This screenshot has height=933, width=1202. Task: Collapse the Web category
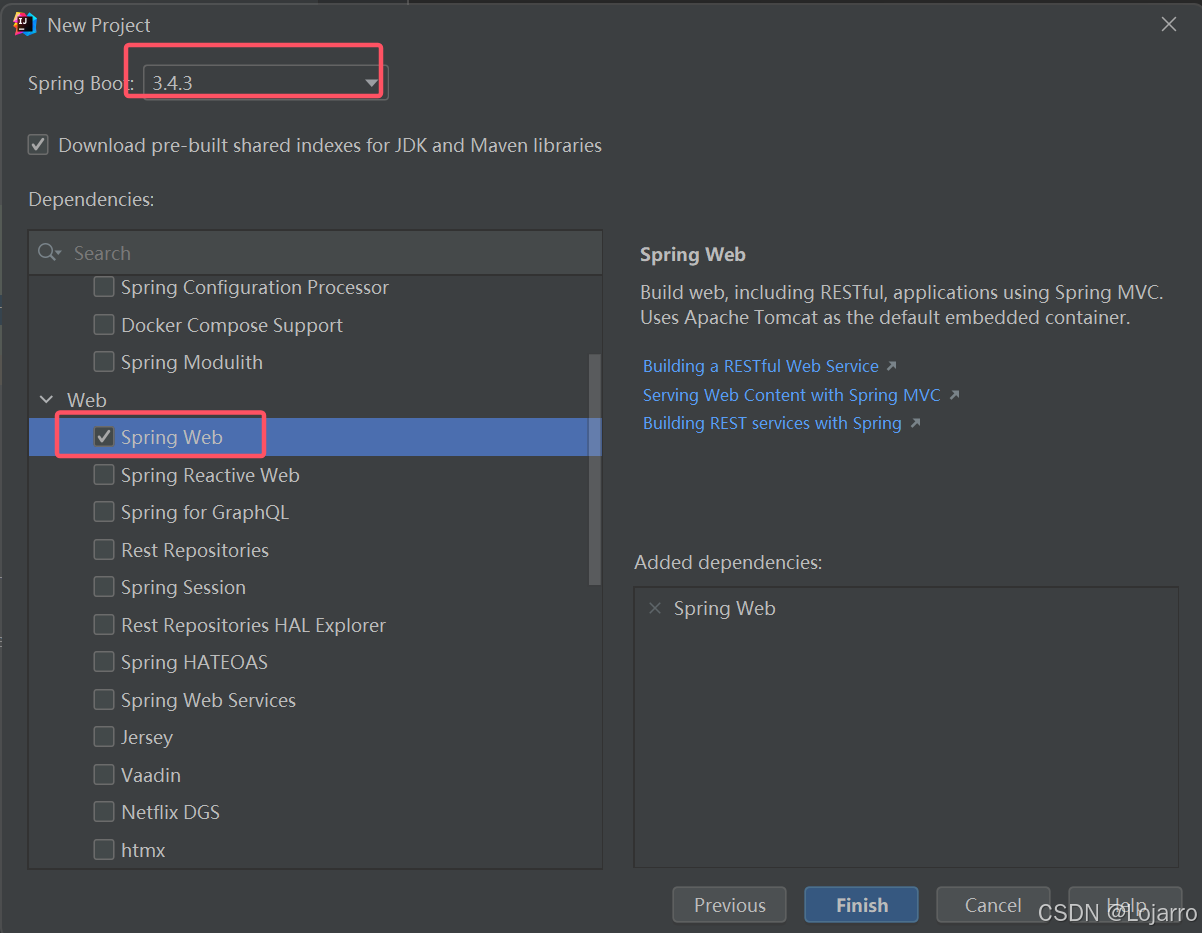pos(46,400)
